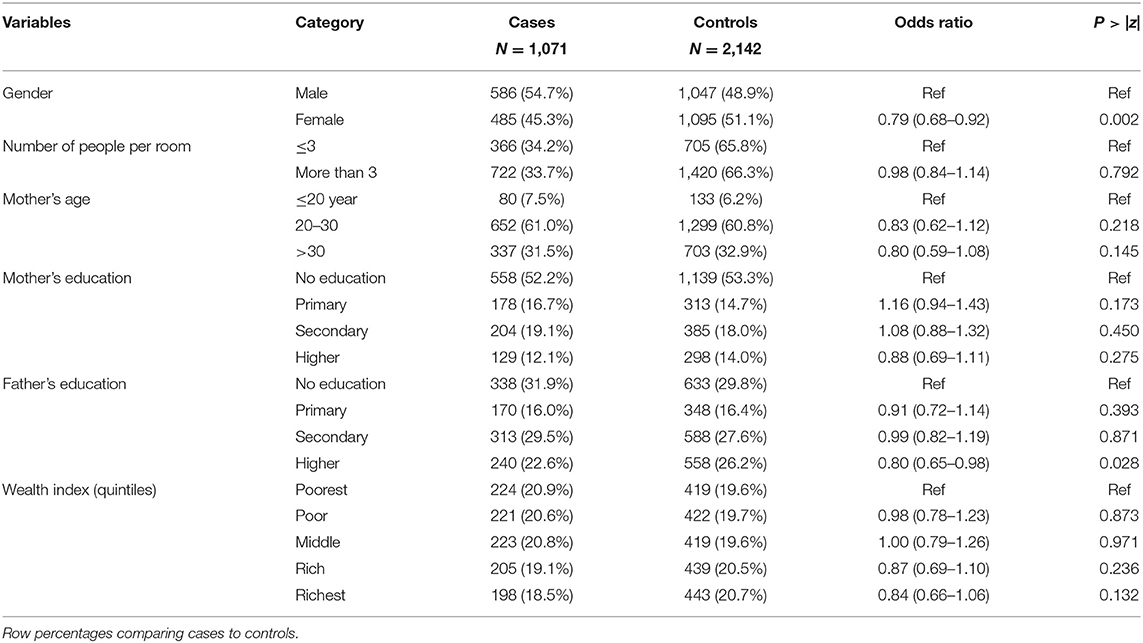Viewport: 1143px width, 643px height.
Task: Click the 1.16 (0.94–1.43) odds ratio cell
Action: tap(933, 304)
